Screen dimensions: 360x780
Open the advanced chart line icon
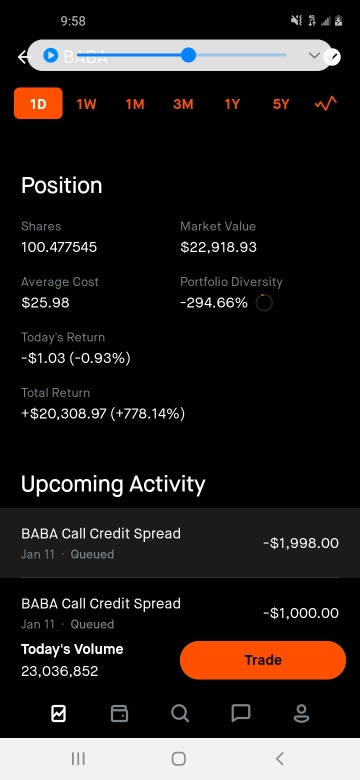(x=326, y=103)
